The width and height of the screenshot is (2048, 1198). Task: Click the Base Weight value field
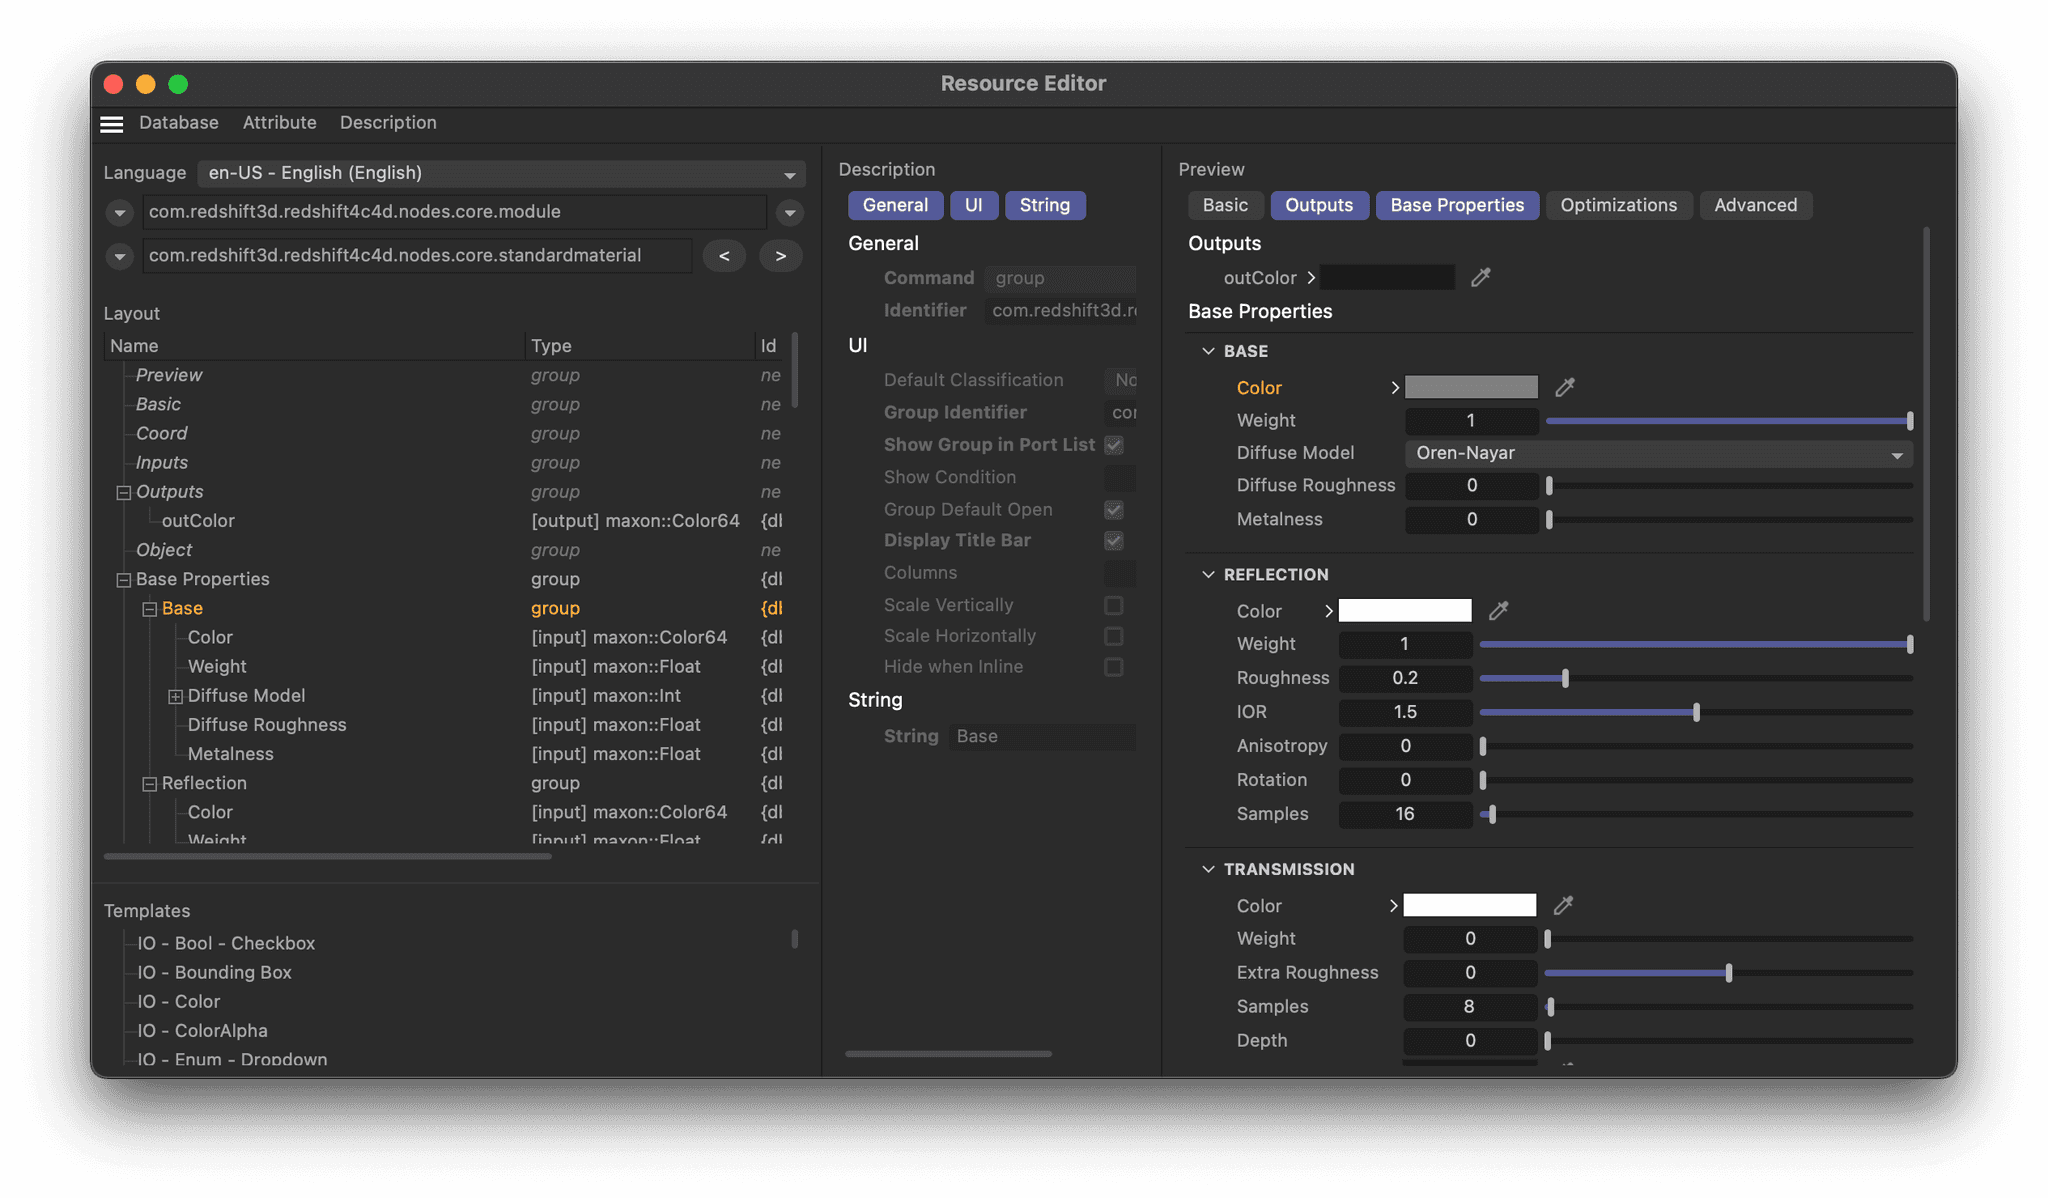point(1471,421)
